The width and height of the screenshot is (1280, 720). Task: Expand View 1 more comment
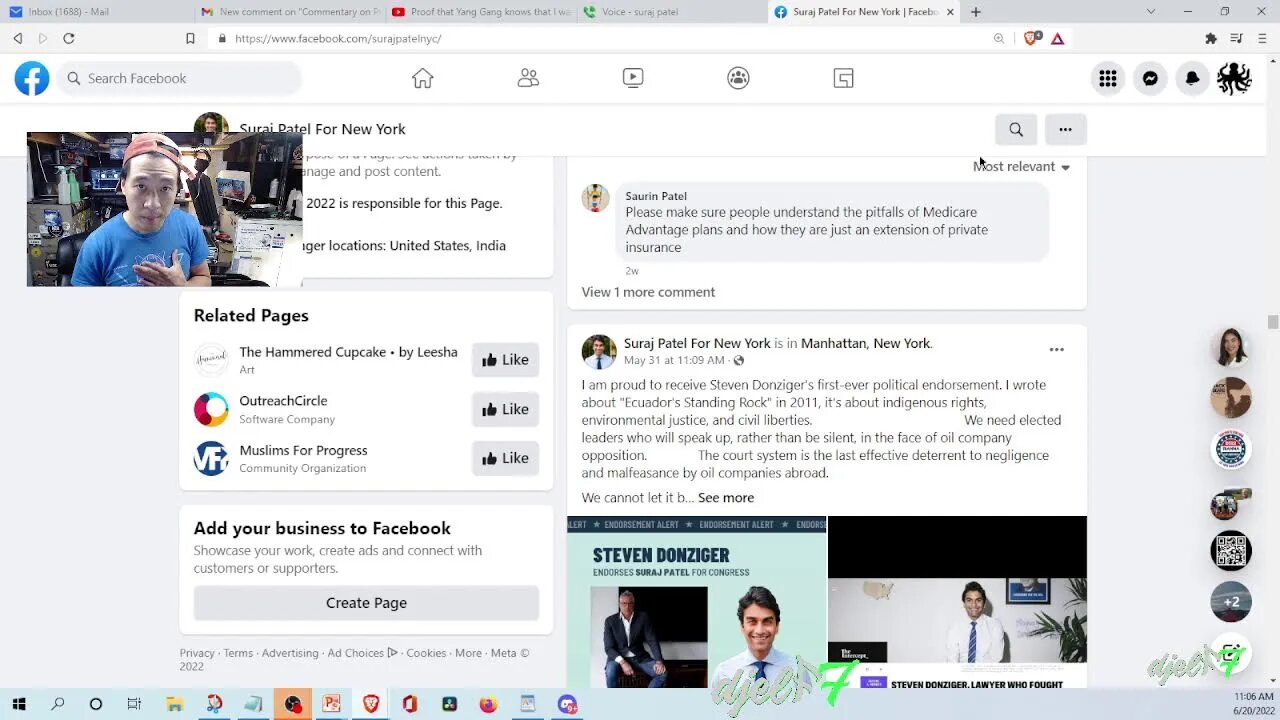tap(648, 292)
